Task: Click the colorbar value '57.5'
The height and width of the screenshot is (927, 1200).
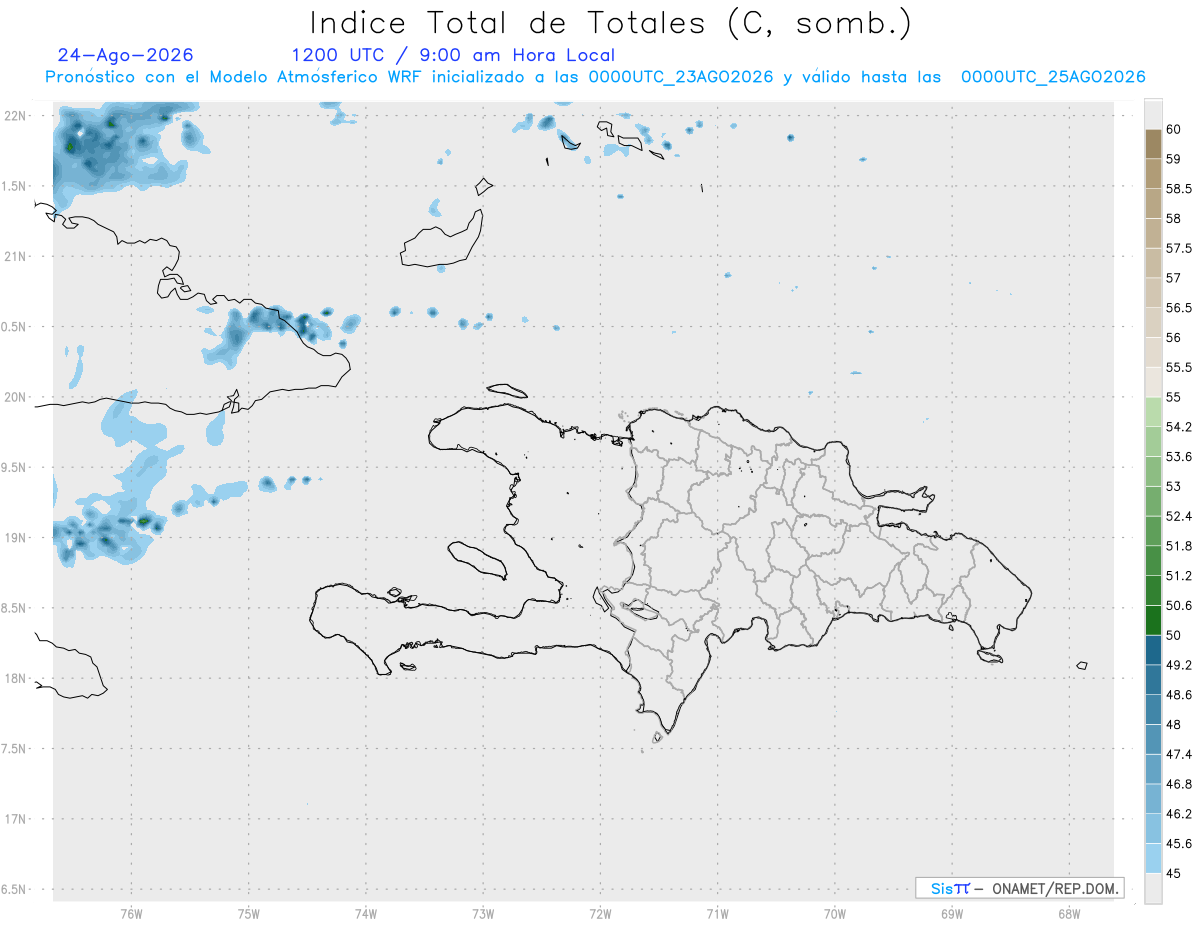Action: [1179, 248]
